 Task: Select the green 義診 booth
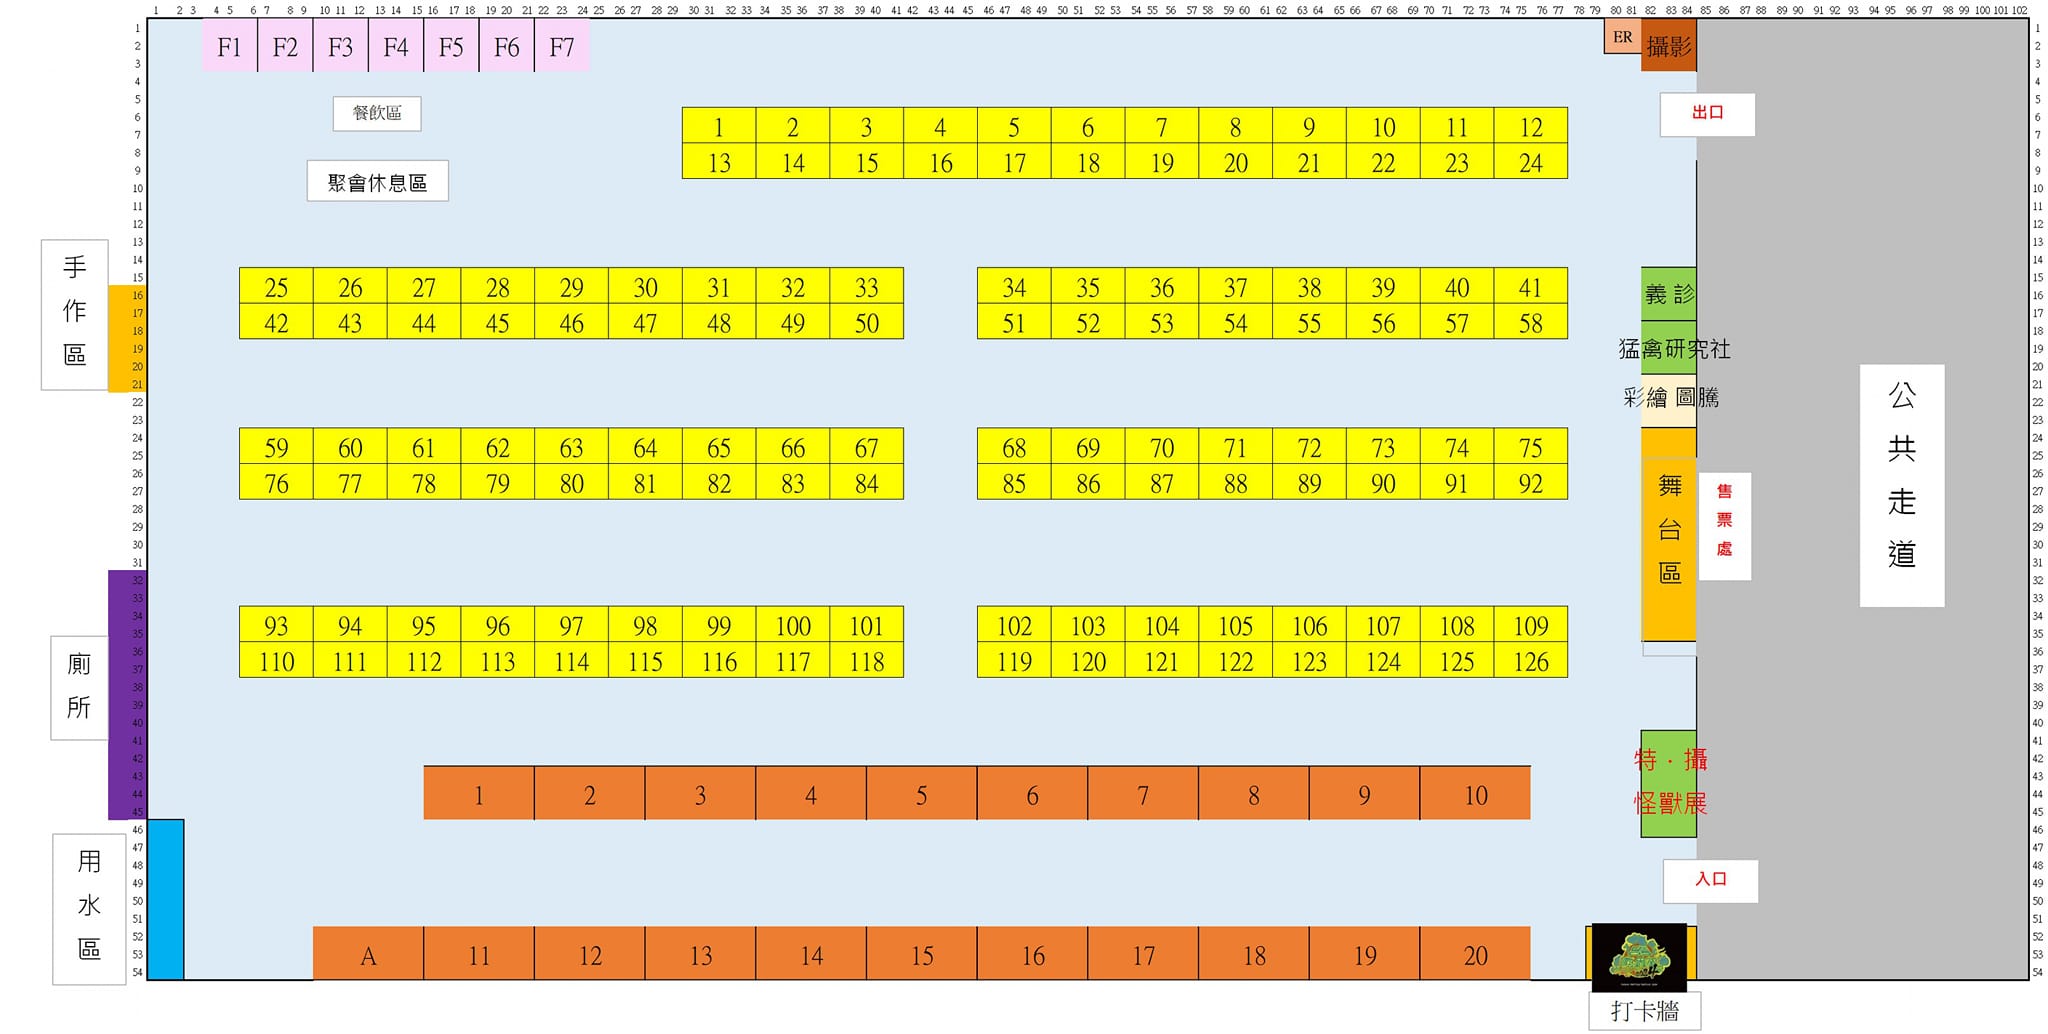coord(1668,294)
